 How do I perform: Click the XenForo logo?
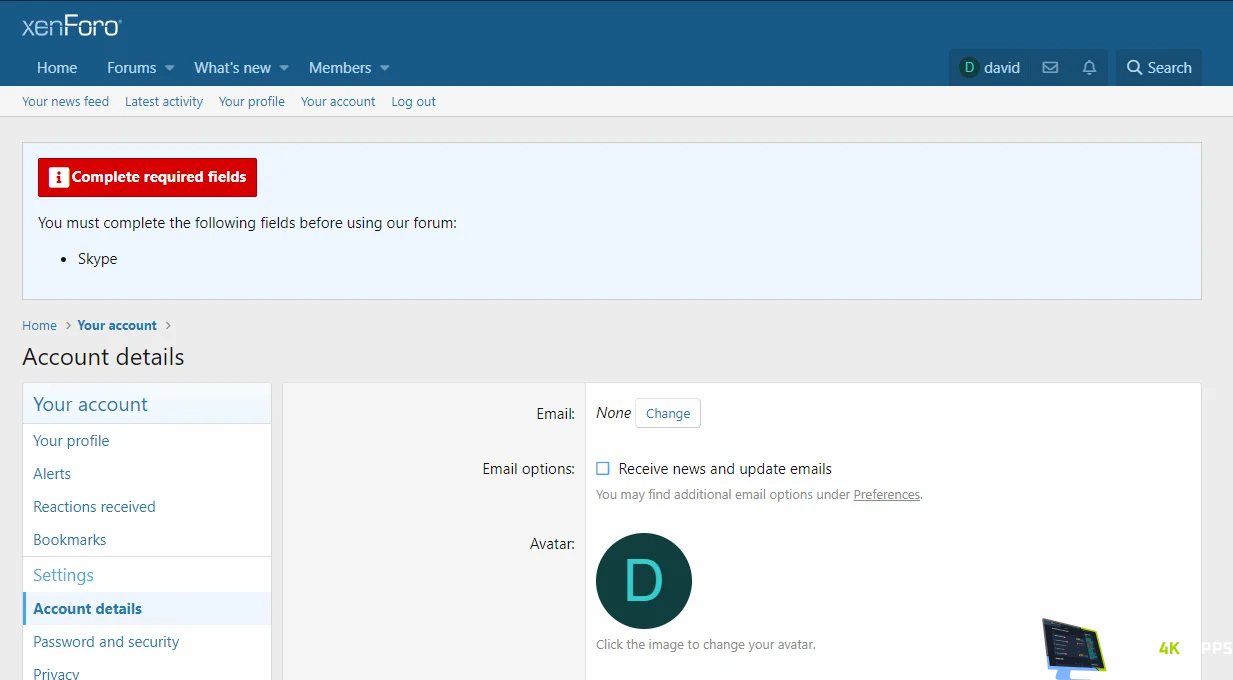click(71, 26)
